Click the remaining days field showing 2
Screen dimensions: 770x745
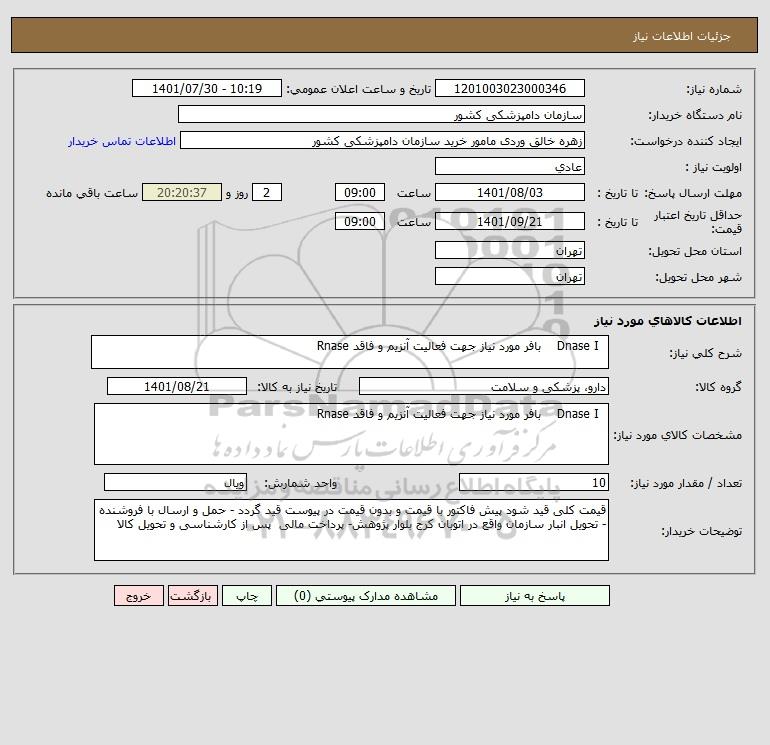coord(267,193)
